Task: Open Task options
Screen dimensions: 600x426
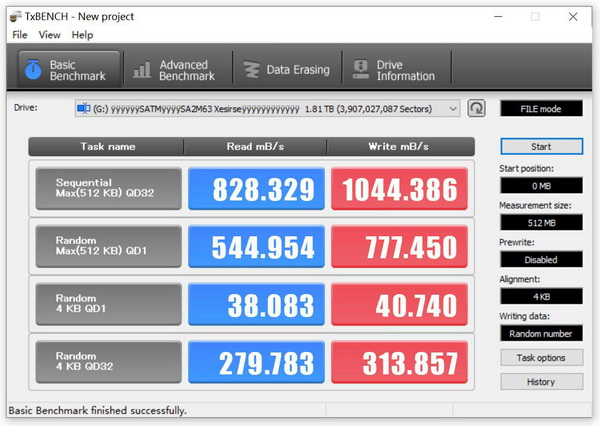Action: tap(541, 357)
